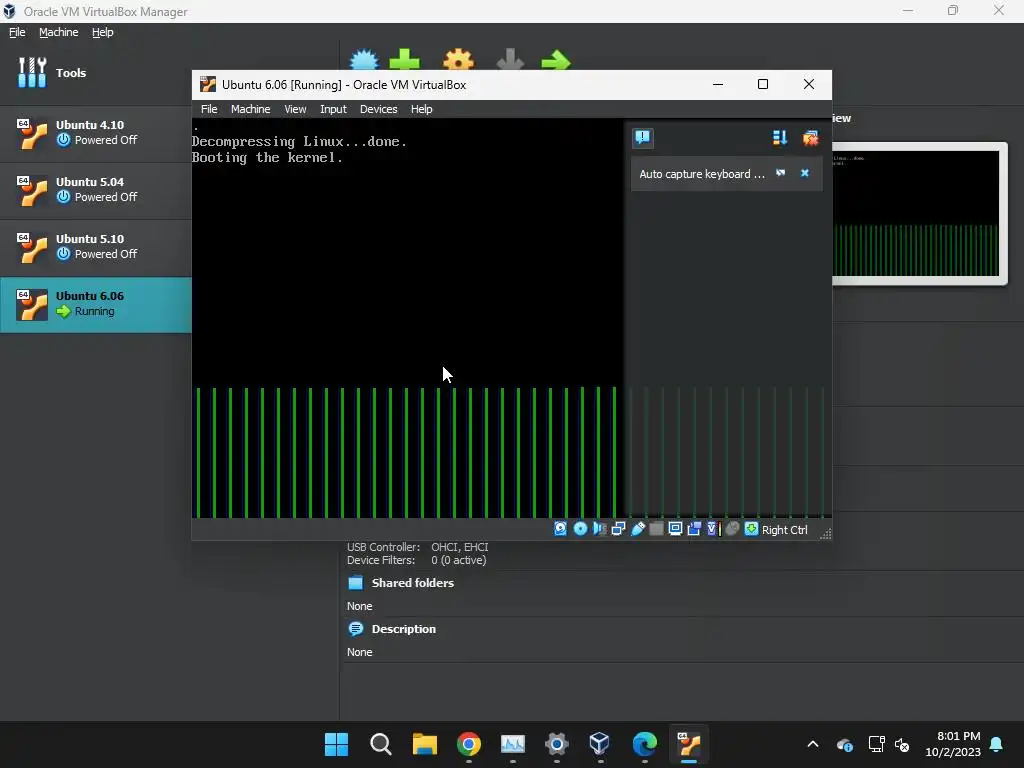Click the VM window resize grip corner
This screenshot has width=1024, height=768.
[x=825, y=534]
